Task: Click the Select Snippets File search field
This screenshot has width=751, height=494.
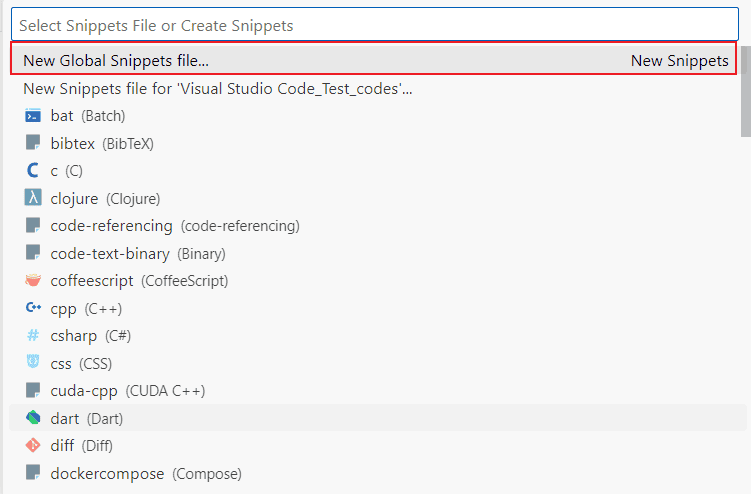Action: pyautogui.click(x=375, y=25)
